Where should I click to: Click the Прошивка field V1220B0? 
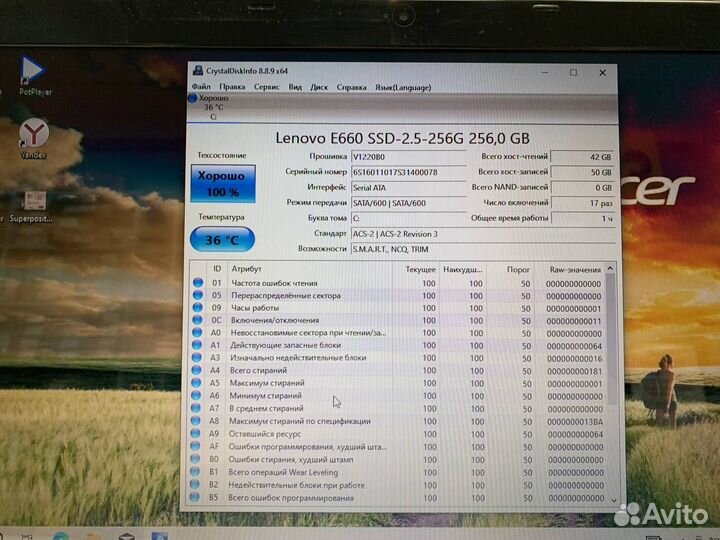pyautogui.click(x=408, y=157)
